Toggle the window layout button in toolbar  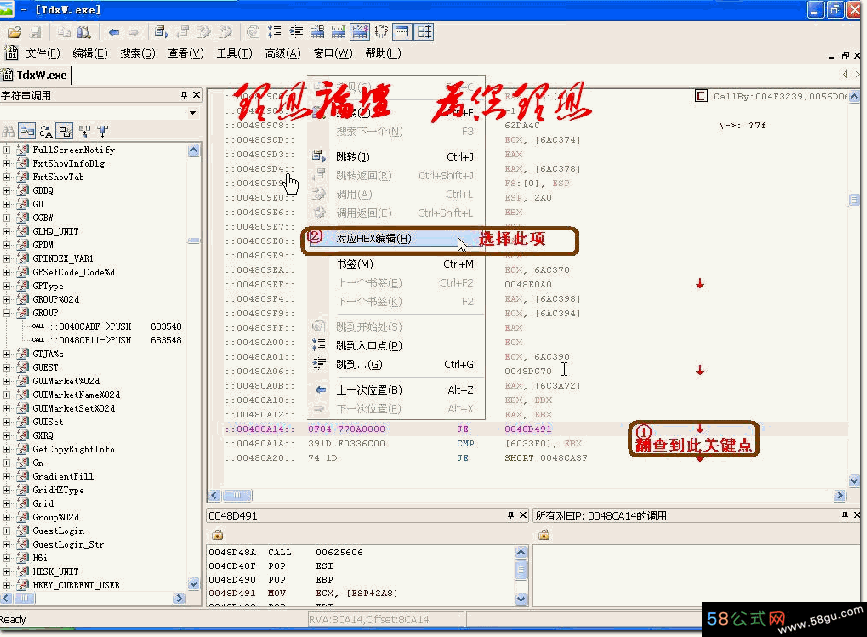[x=403, y=32]
